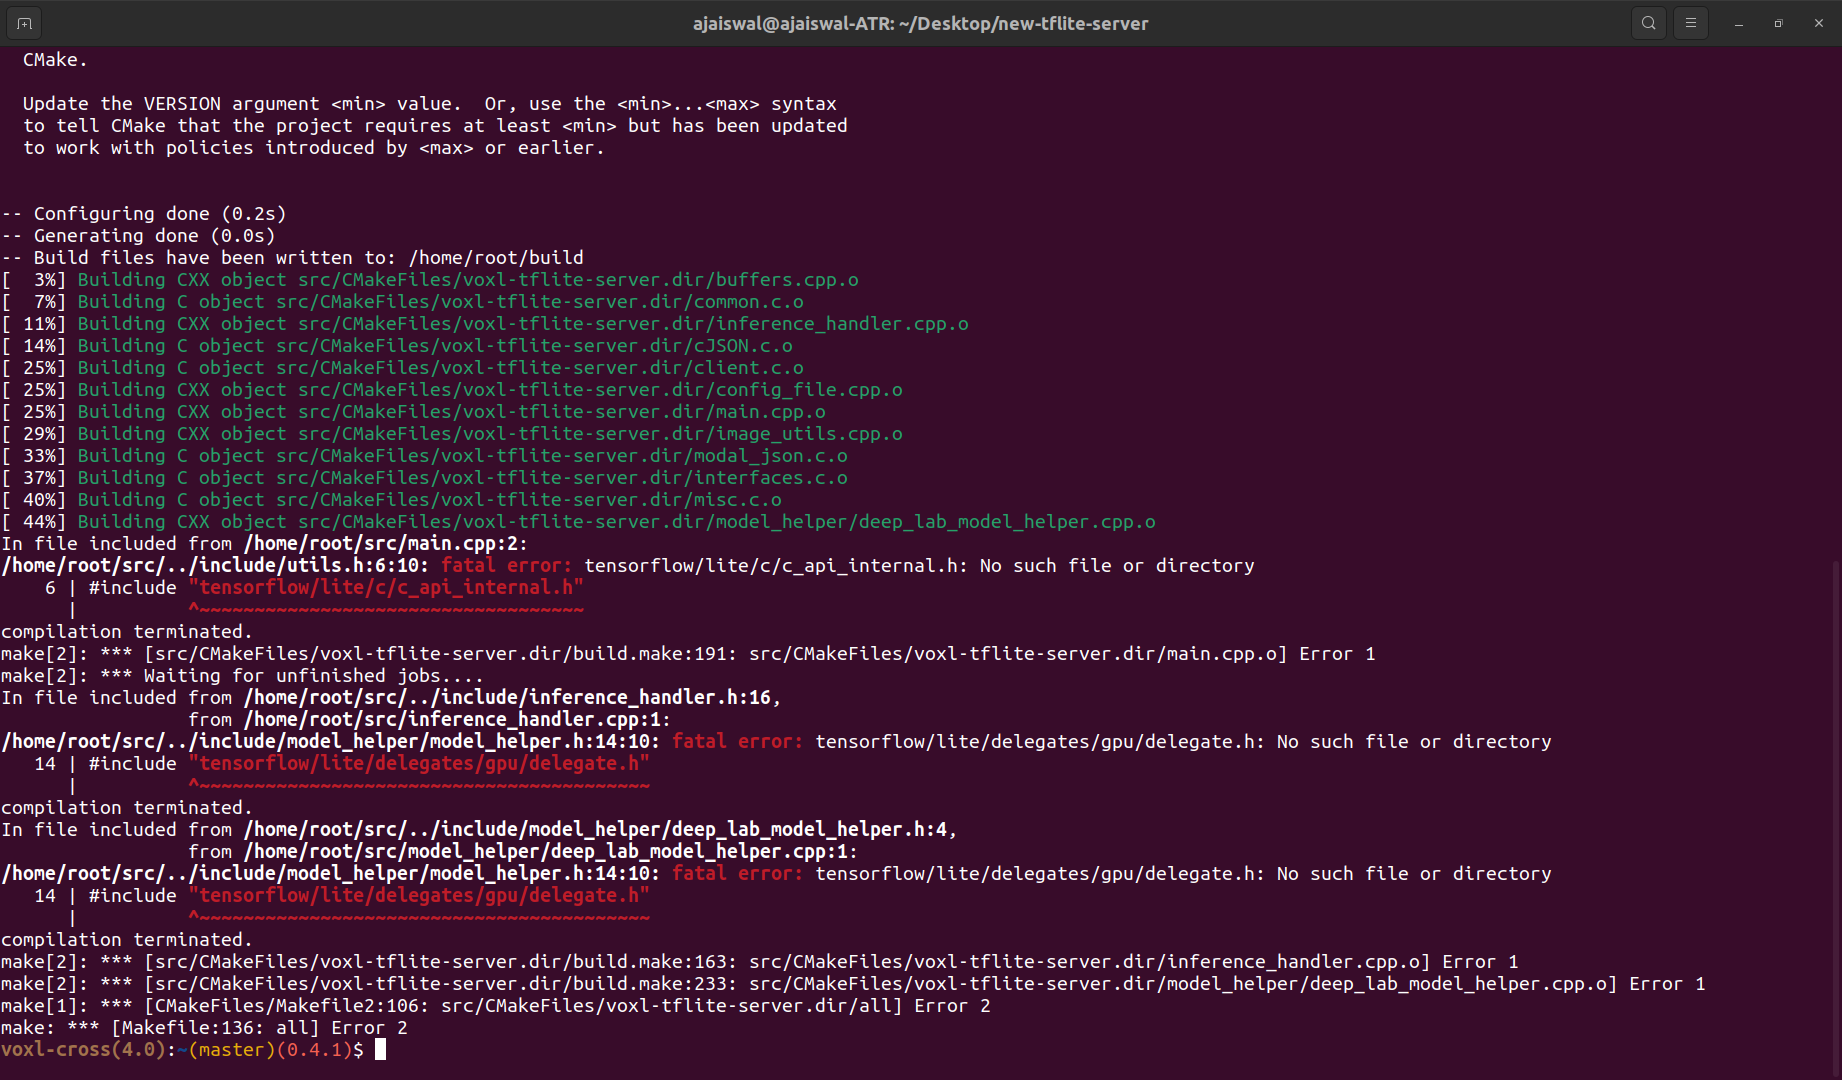Click the terminal title ajaiswal@ajaiswal-ATR
Screen dimensions: 1842x1080
click(921, 23)
